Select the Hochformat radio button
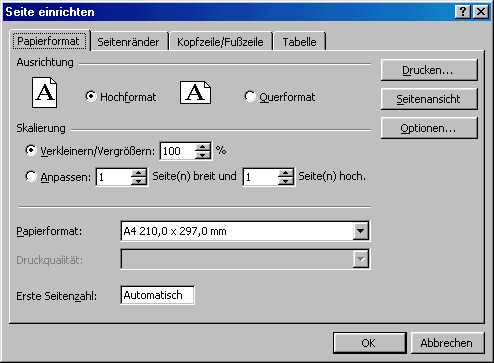Image resolution: width=494 pixels, height=363 pixels. tap(91, 96)
